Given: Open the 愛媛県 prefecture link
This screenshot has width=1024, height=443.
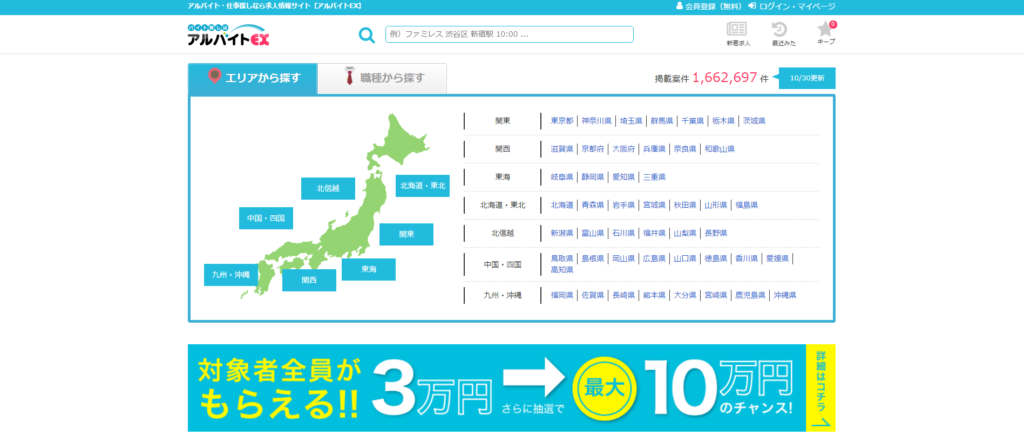Looking at the screenshot, I should pyautogui.click(x=777, y=259).
